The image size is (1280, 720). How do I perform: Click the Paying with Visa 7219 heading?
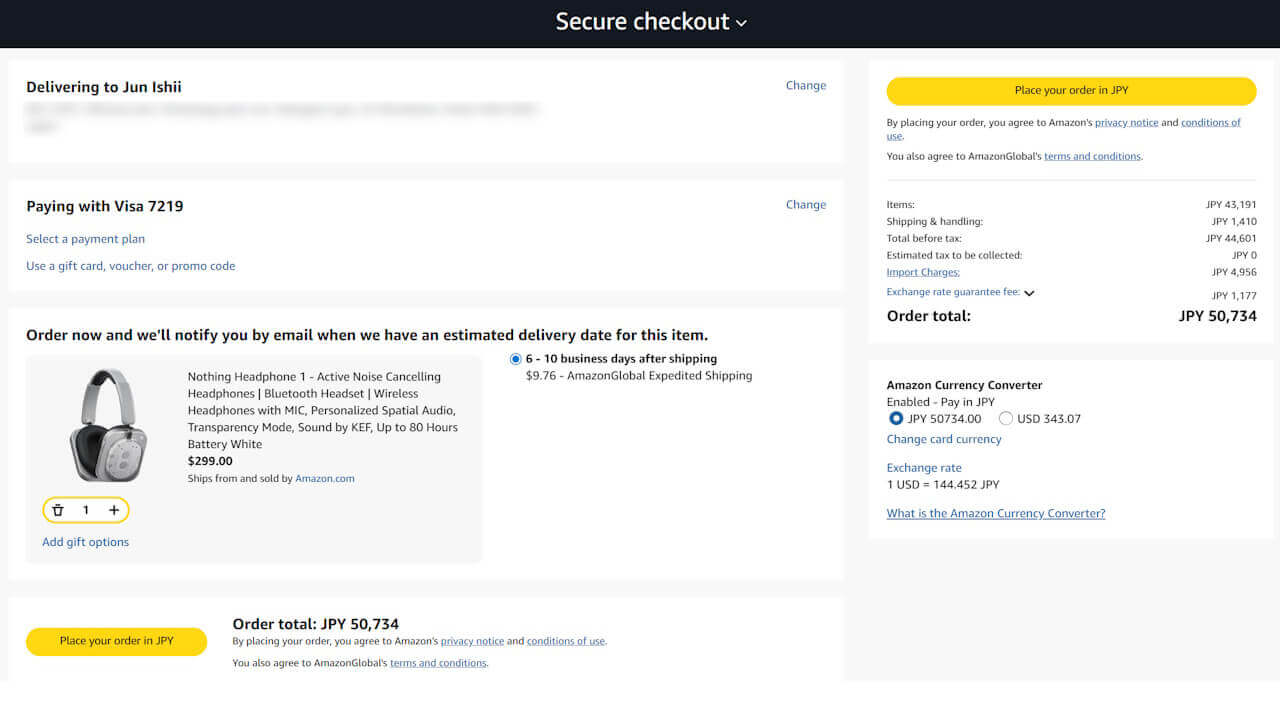point(105,206)
